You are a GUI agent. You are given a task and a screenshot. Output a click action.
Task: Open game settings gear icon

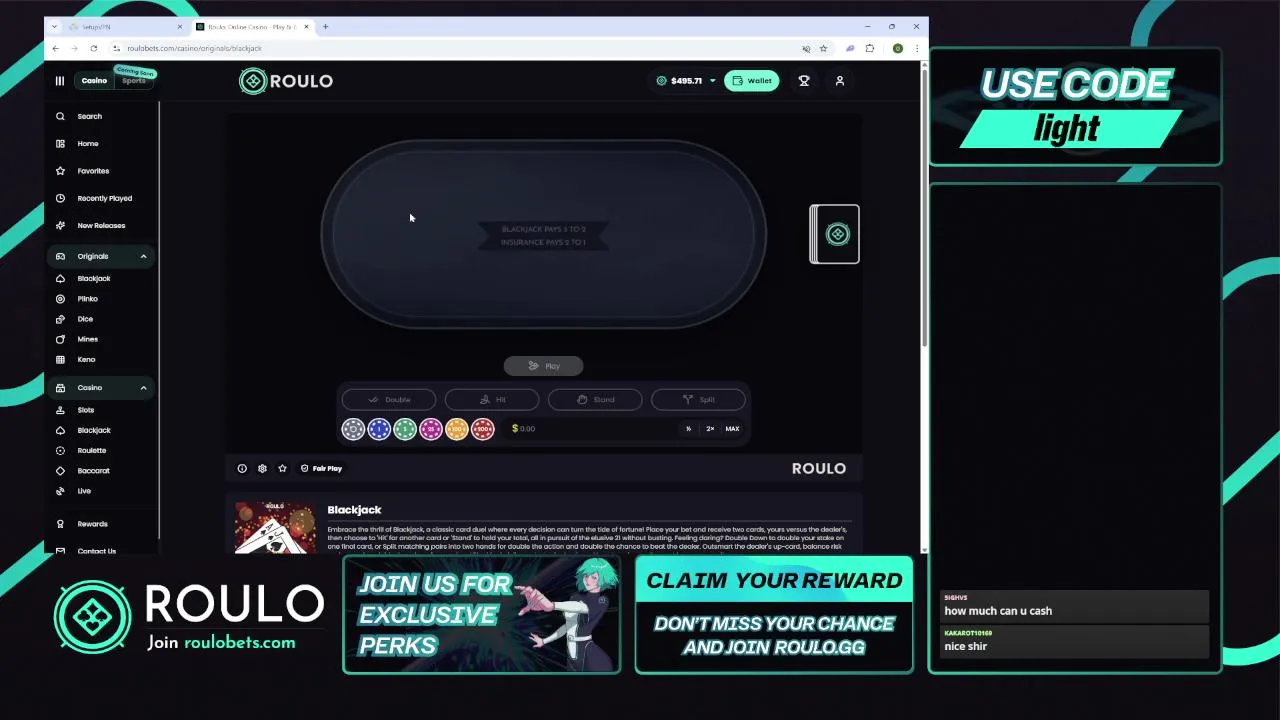[x=262, y=468]
